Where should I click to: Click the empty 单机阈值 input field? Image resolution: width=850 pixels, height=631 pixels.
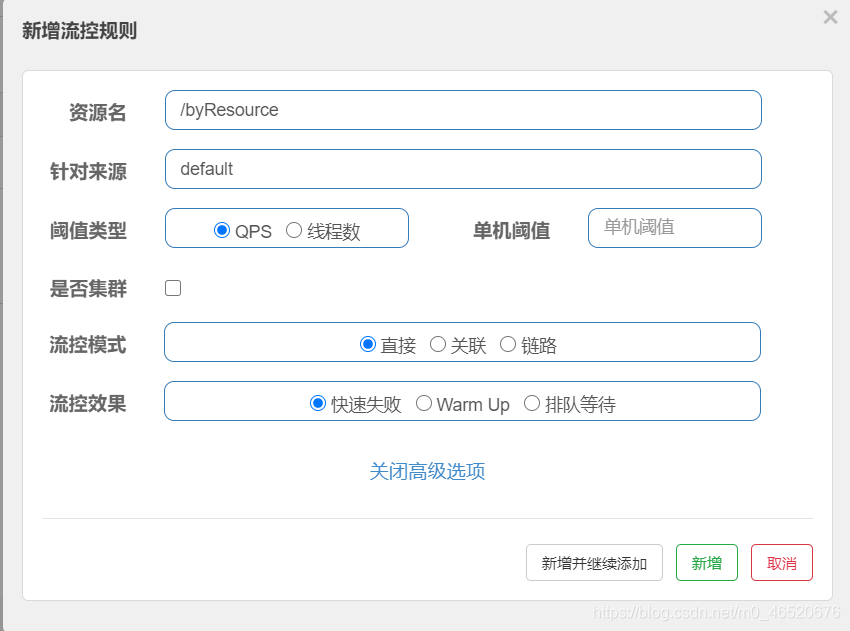[x=674, y=228]
